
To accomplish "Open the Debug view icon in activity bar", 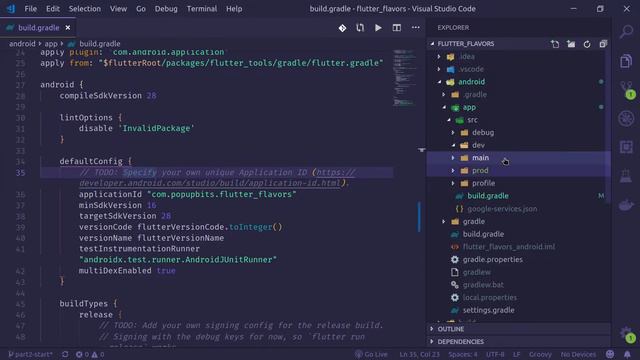I will click(x=626, y=118).
